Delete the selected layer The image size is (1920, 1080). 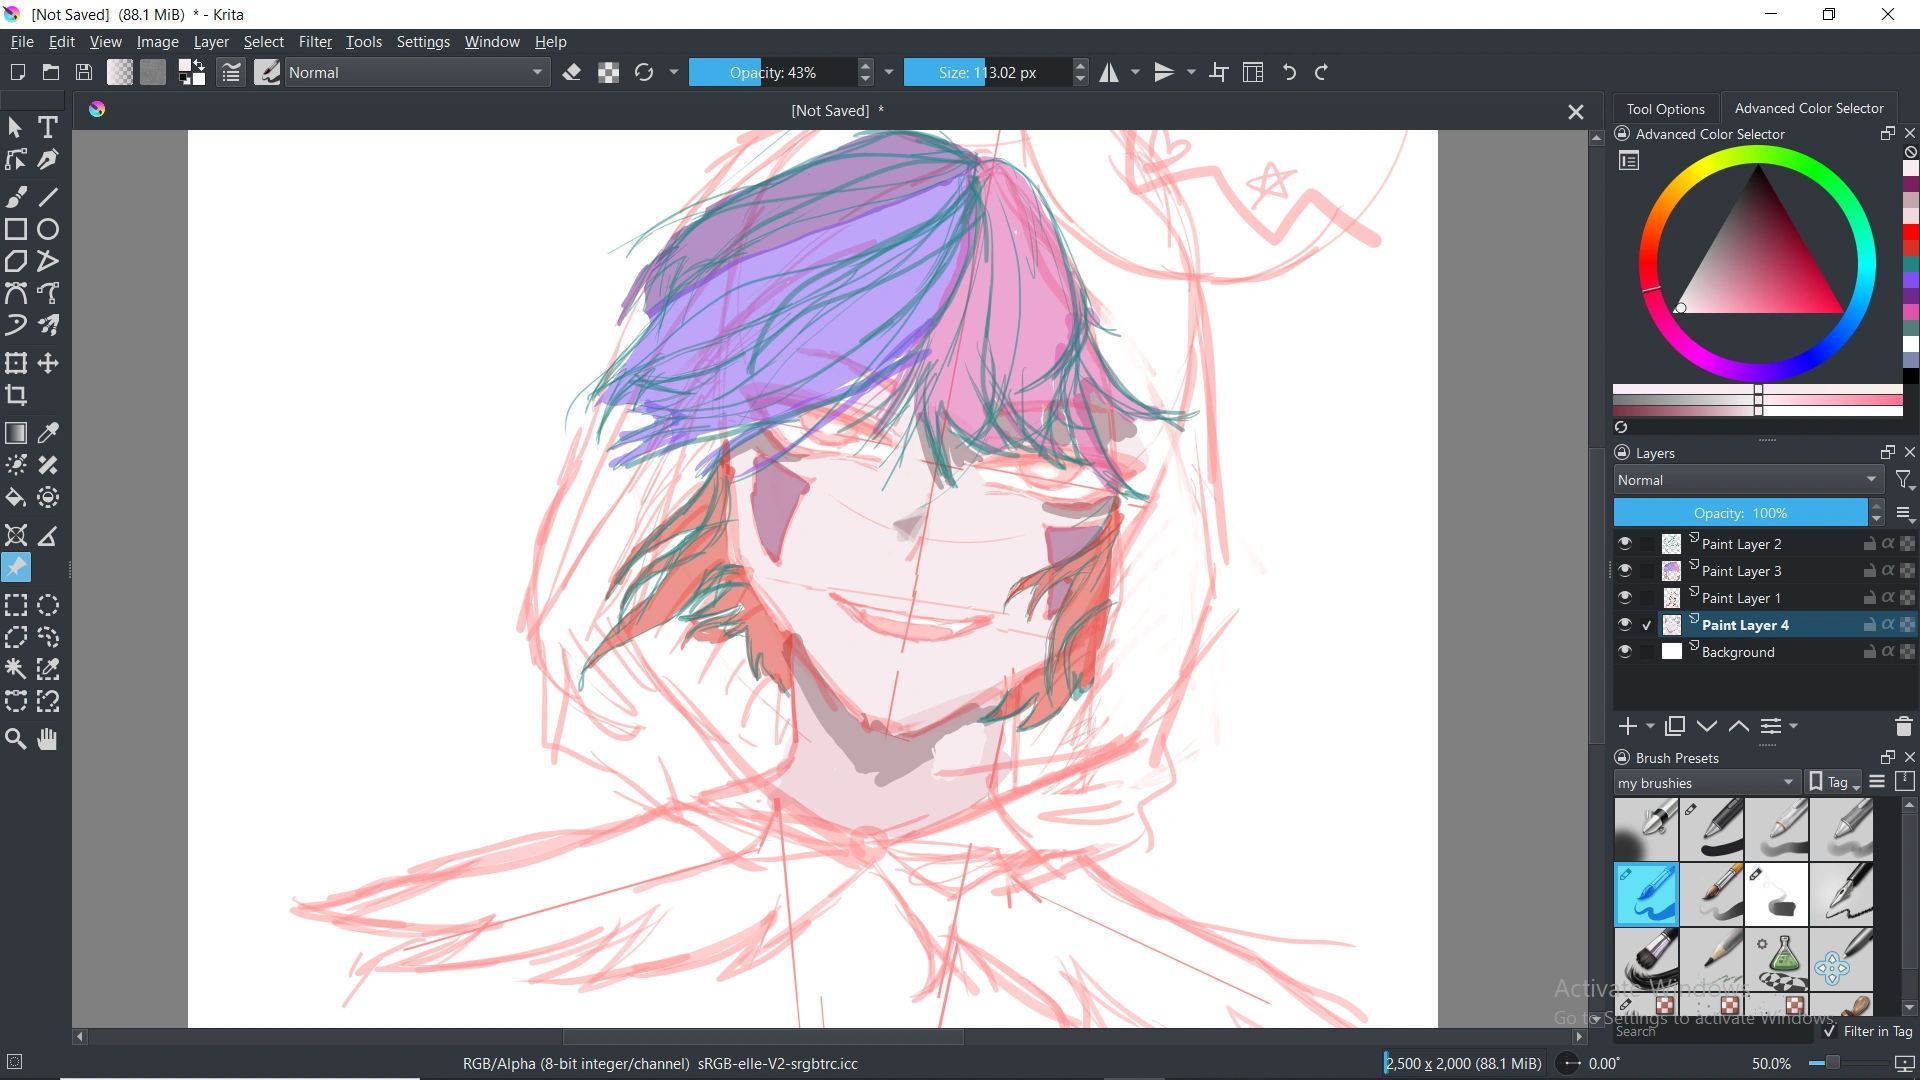coord(1903,726)
